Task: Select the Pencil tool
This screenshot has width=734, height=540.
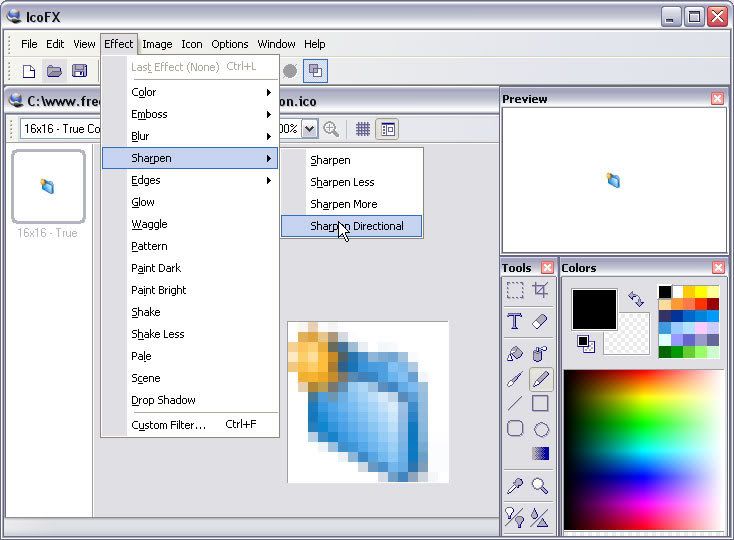Action: tap(541, 379)
